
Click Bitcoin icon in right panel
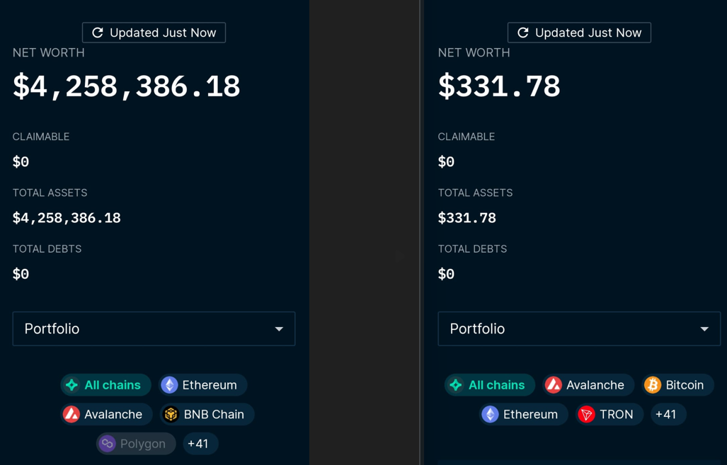point(653,385)
